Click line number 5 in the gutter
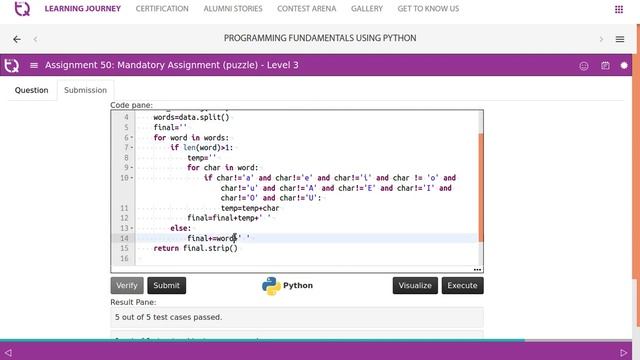640x360 pixels. tap(126, 128)
